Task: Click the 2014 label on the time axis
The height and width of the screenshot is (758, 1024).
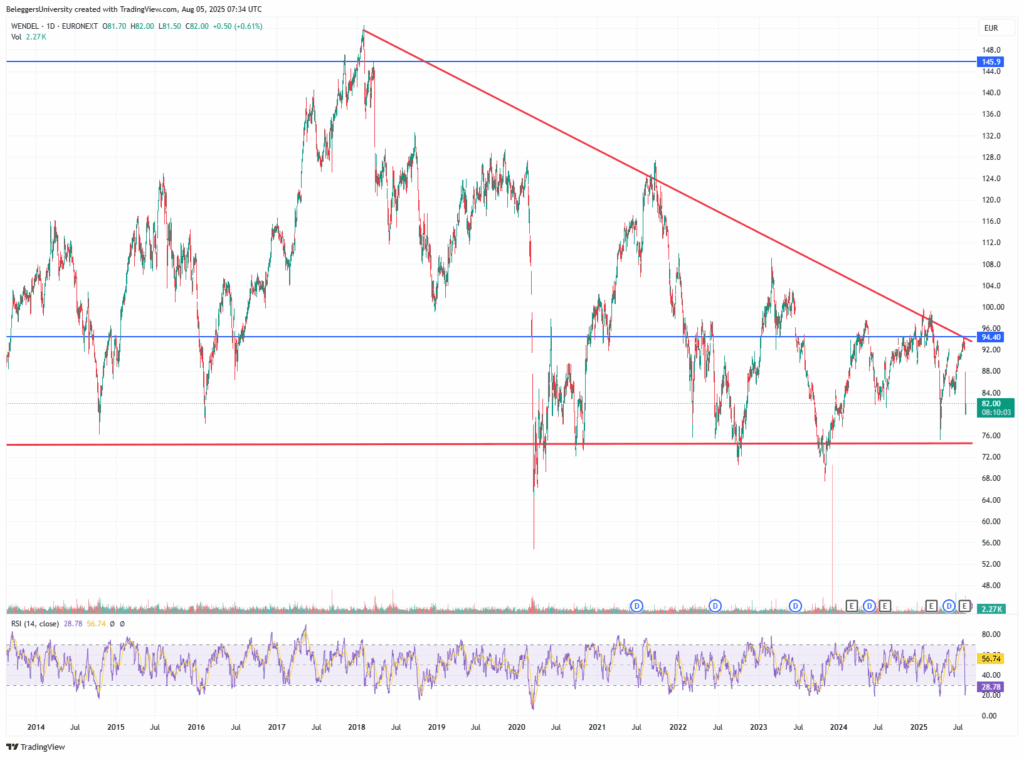Action: tap(36, 727)
